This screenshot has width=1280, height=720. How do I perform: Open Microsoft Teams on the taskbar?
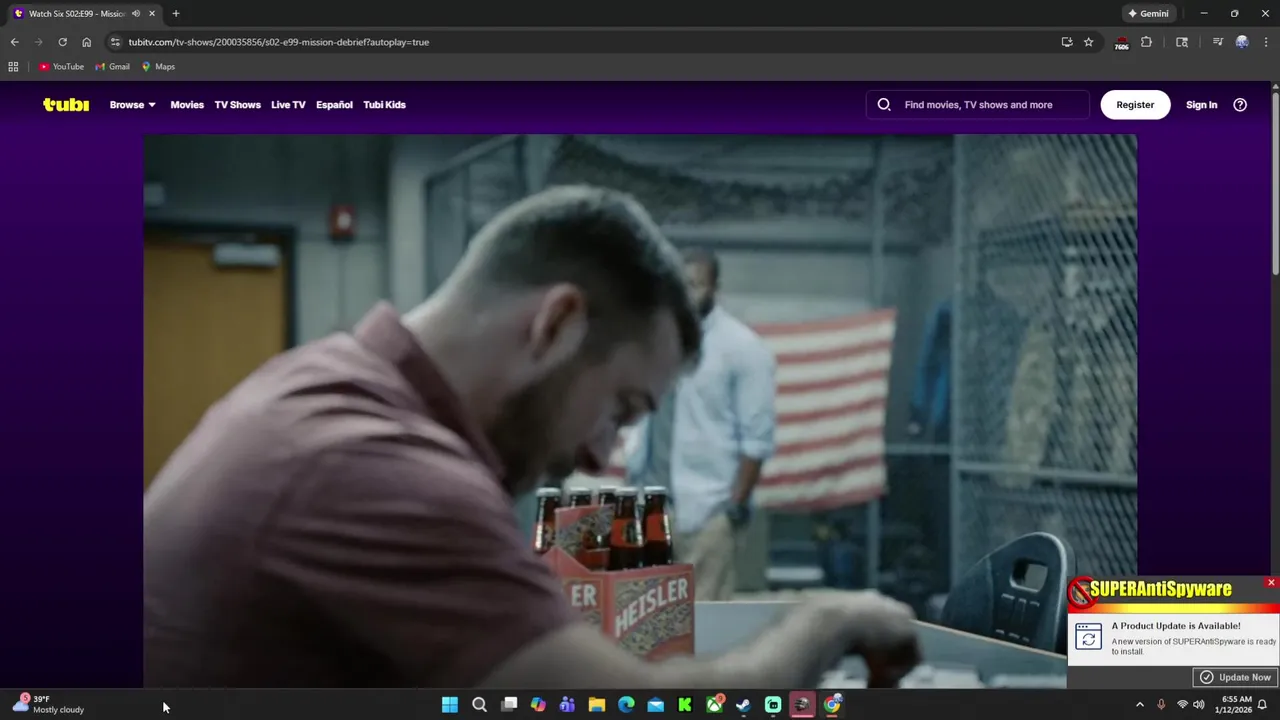click(x=567, y=705)
